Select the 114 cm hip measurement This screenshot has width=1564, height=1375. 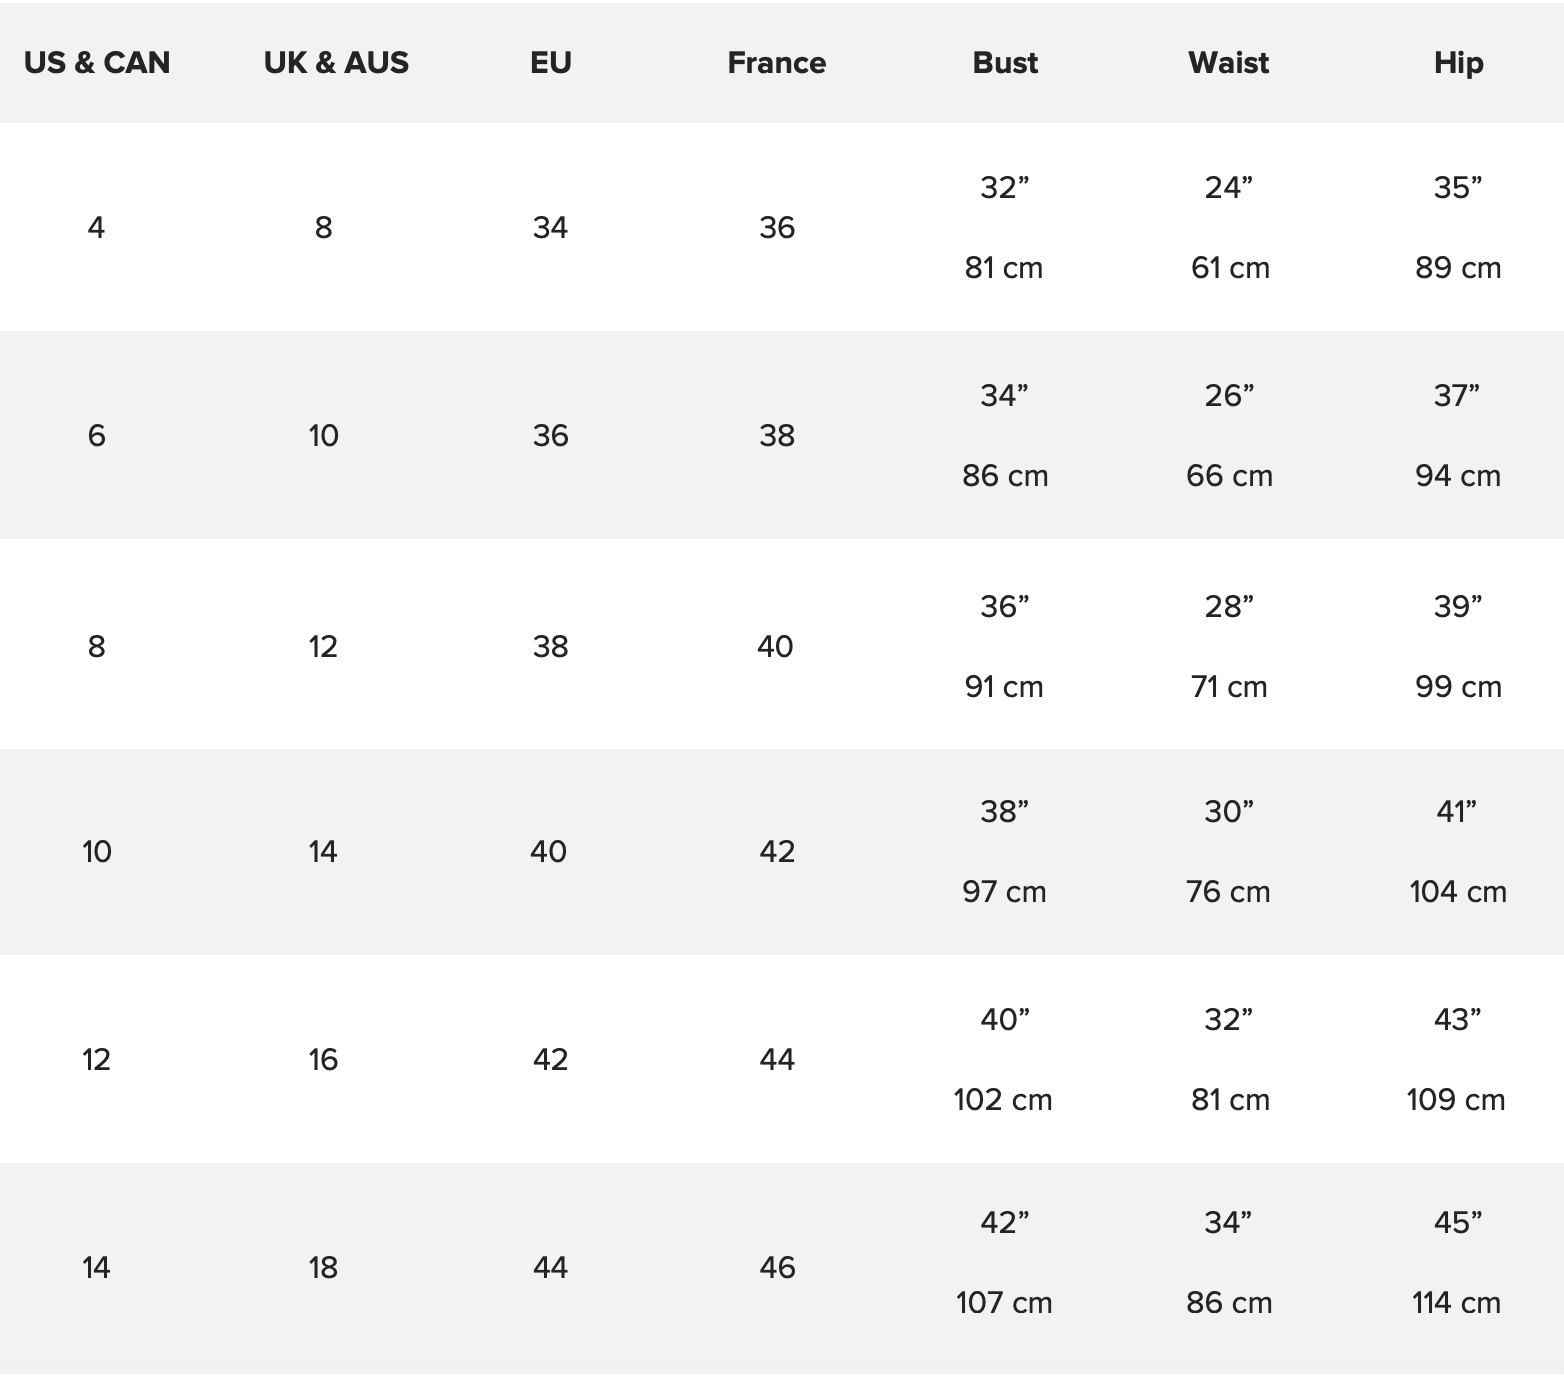(x=1456, y=1303)
